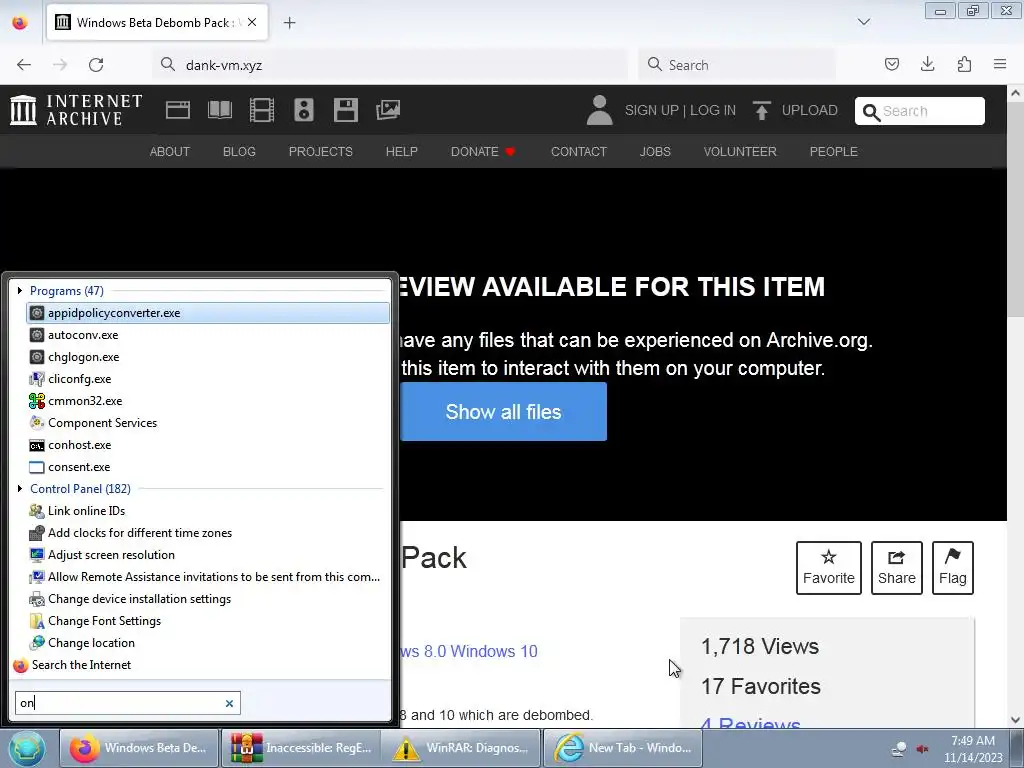Viewport: 1024px width, 768px height.
Task: Open Adjust screen resolution
Action: [x=208, y=555]
